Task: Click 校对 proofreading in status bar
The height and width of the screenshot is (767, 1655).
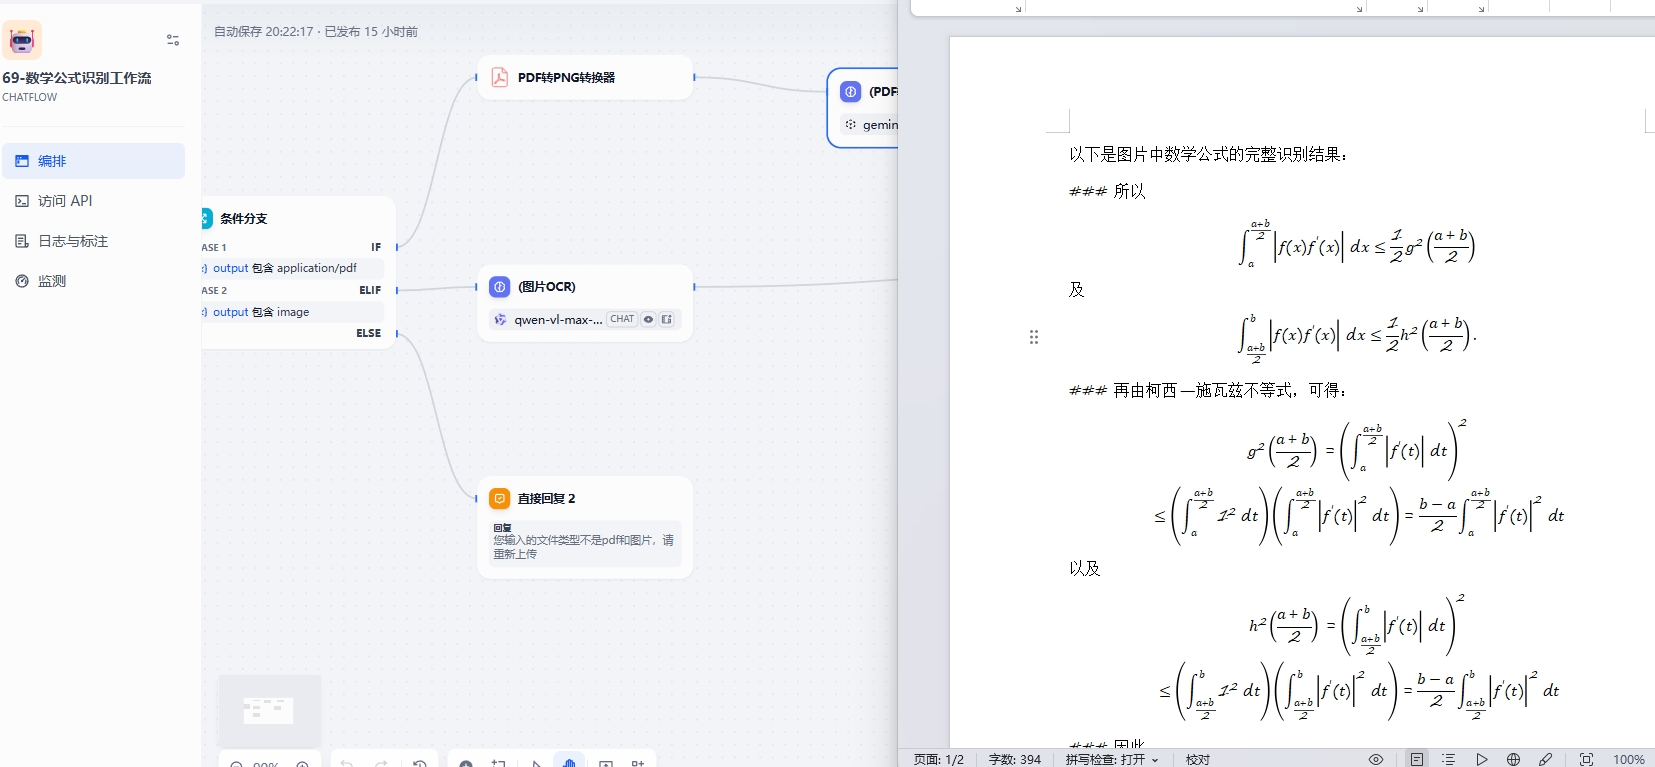Action: click(x=1198, y=759)
